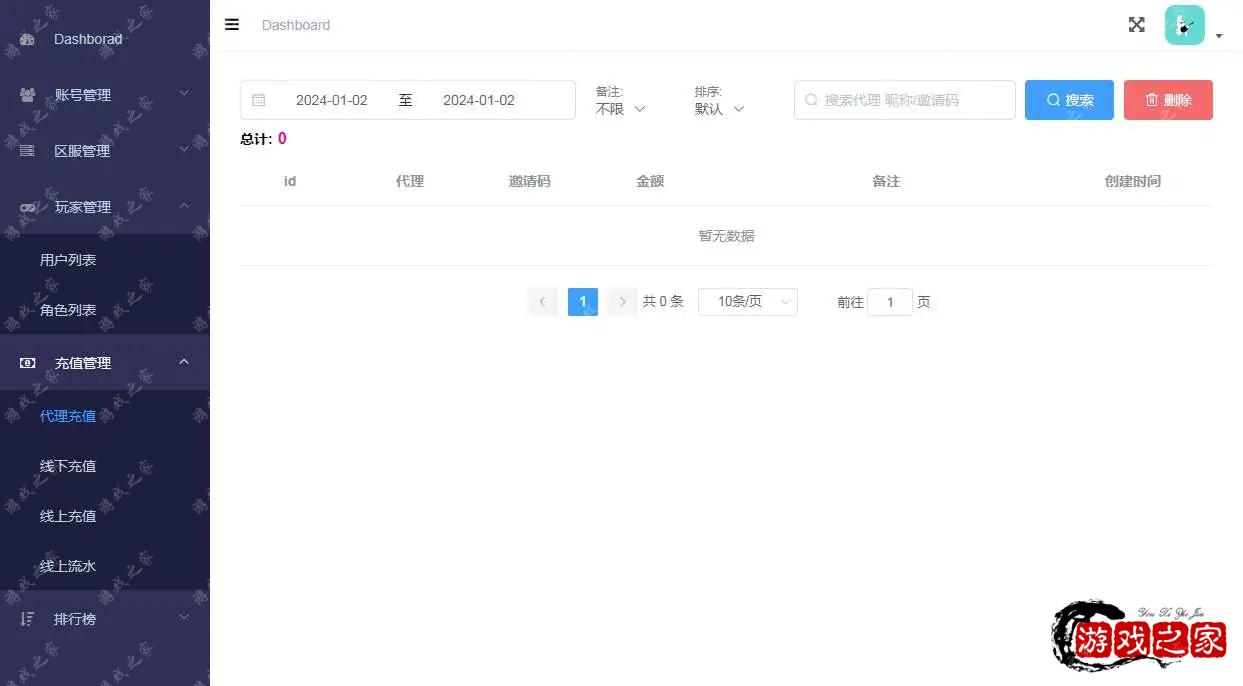Expand the 排行榜 sidebar menu
The width and height of the screenshot is (1243, 686).
[105, 619]
